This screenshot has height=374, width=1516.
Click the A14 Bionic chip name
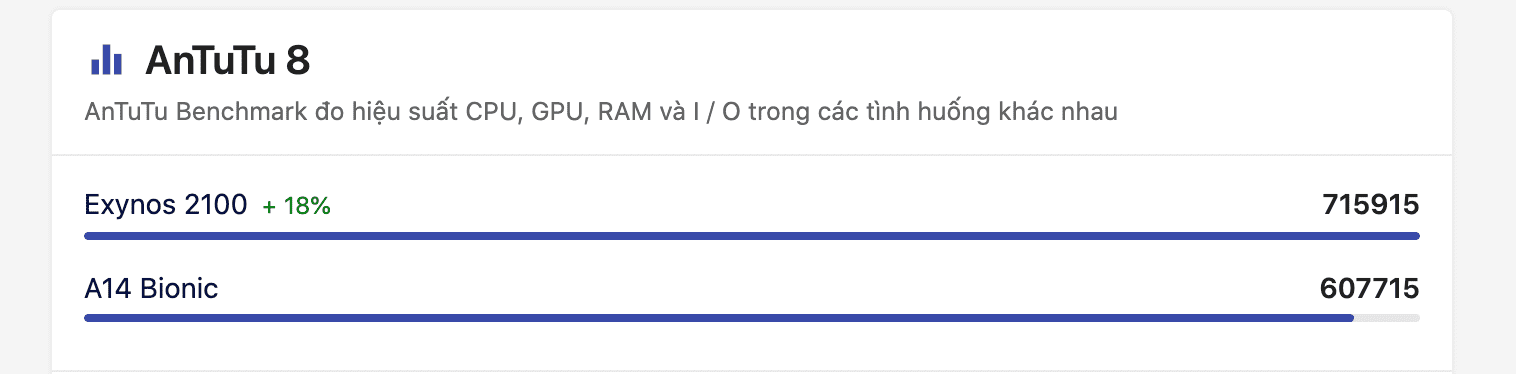click(151, 289)
